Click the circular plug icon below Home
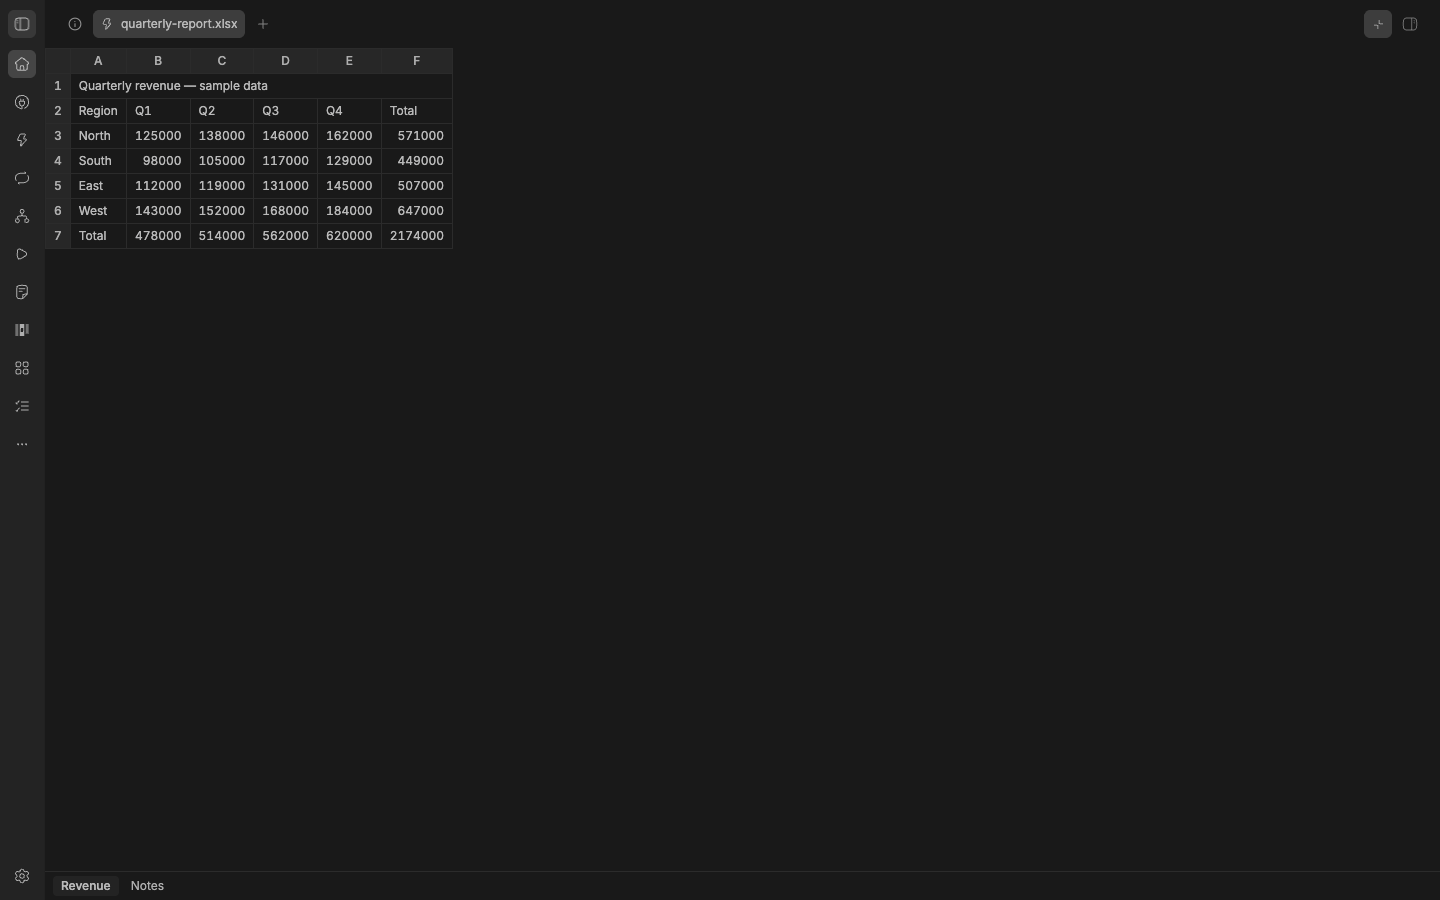This screenshot has width=1440, height=900. (22, 103)
